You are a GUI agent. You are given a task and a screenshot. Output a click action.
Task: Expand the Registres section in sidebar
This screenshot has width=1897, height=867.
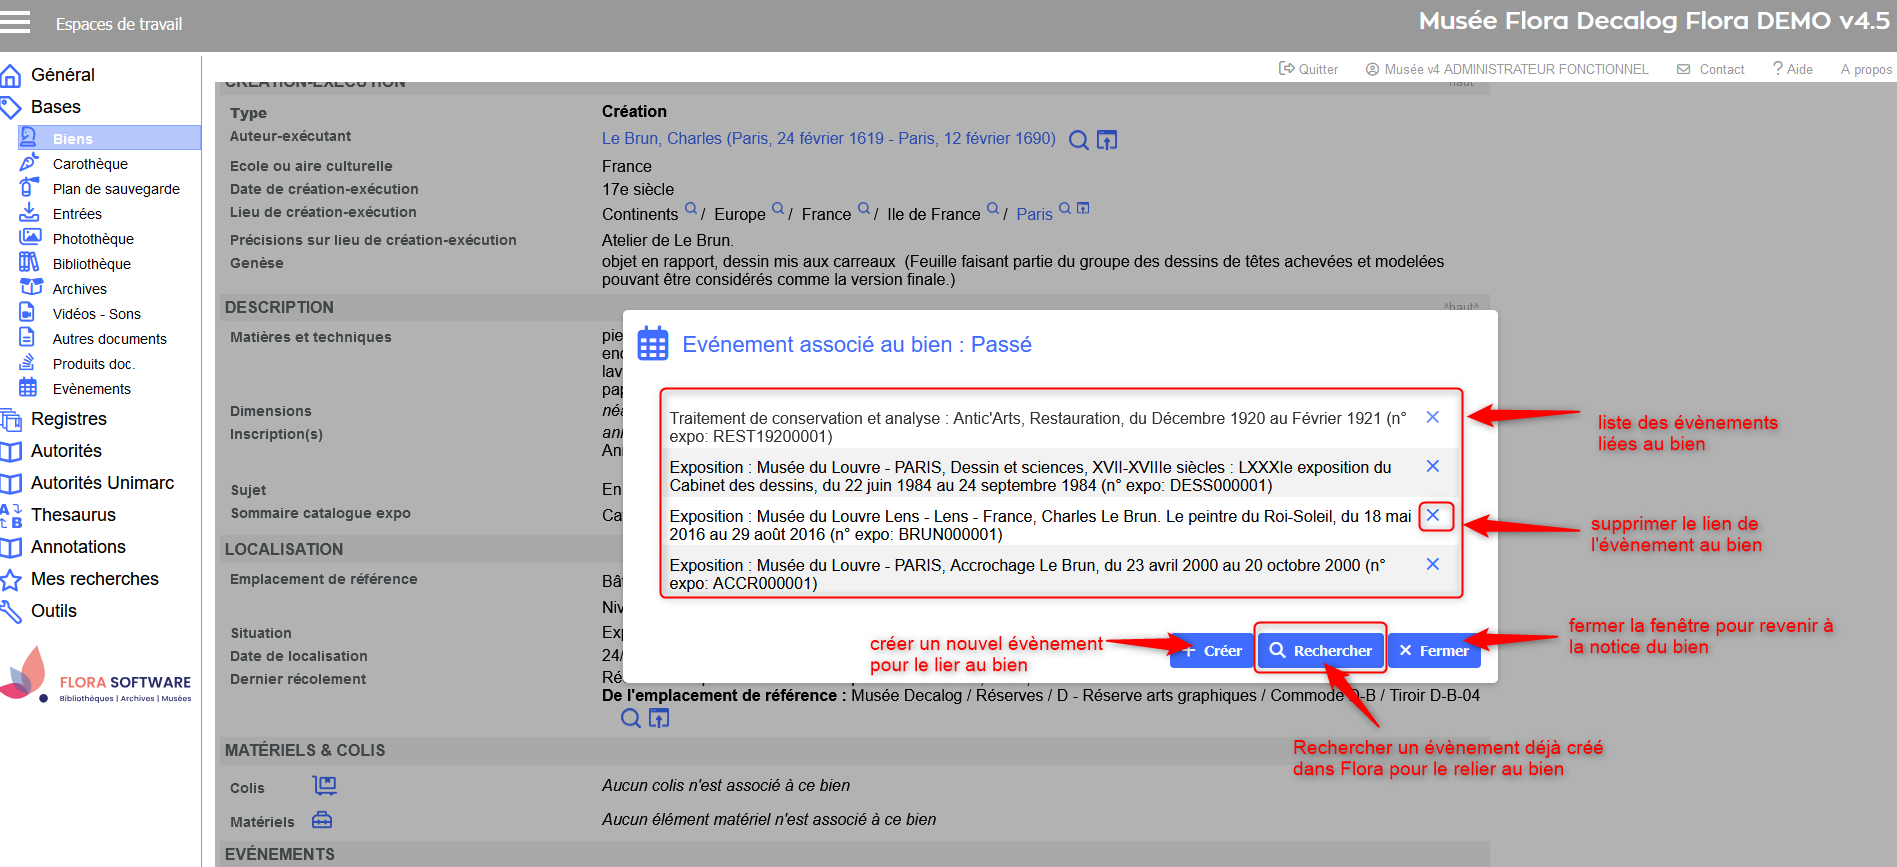[68, 419]
